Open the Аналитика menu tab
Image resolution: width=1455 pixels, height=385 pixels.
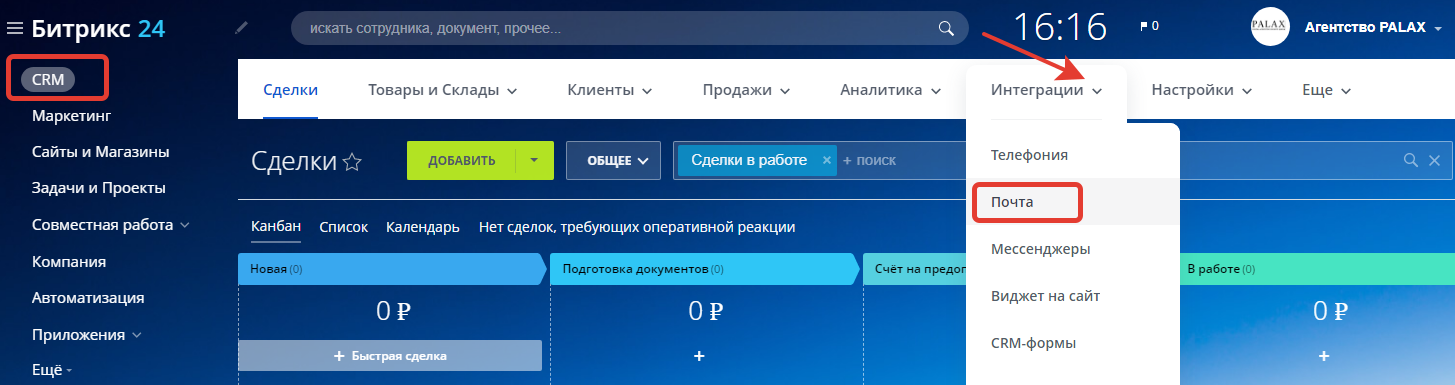[x=890, y=90]
